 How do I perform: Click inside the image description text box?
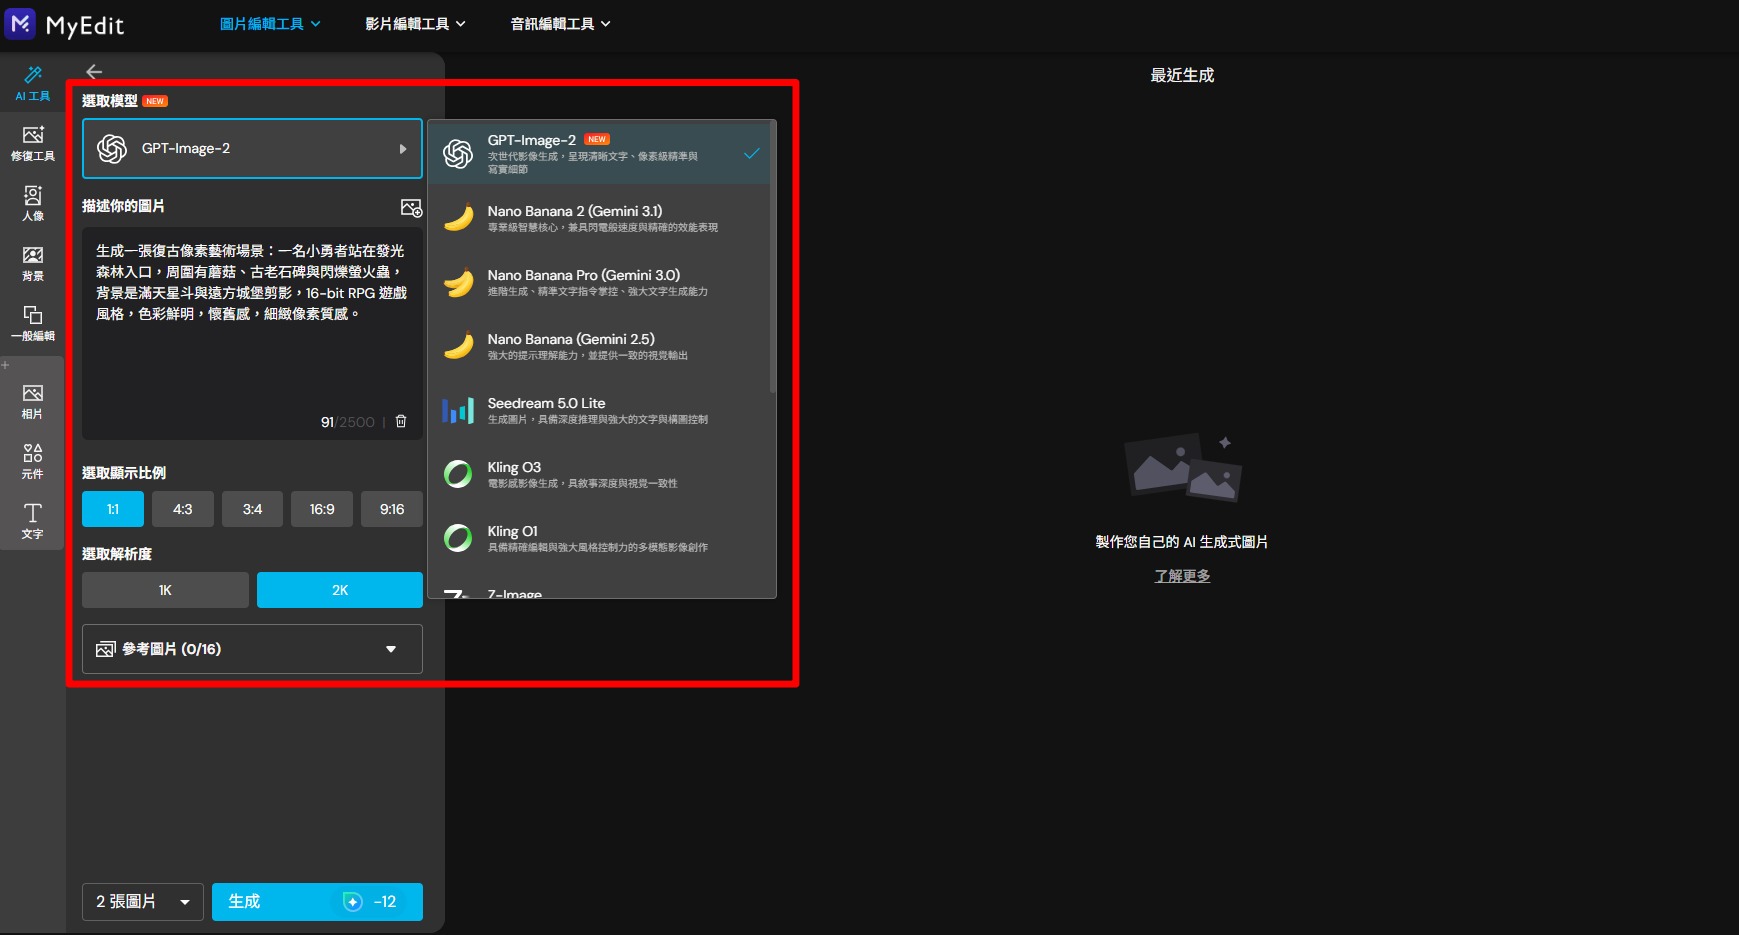[x=252, y=334]
